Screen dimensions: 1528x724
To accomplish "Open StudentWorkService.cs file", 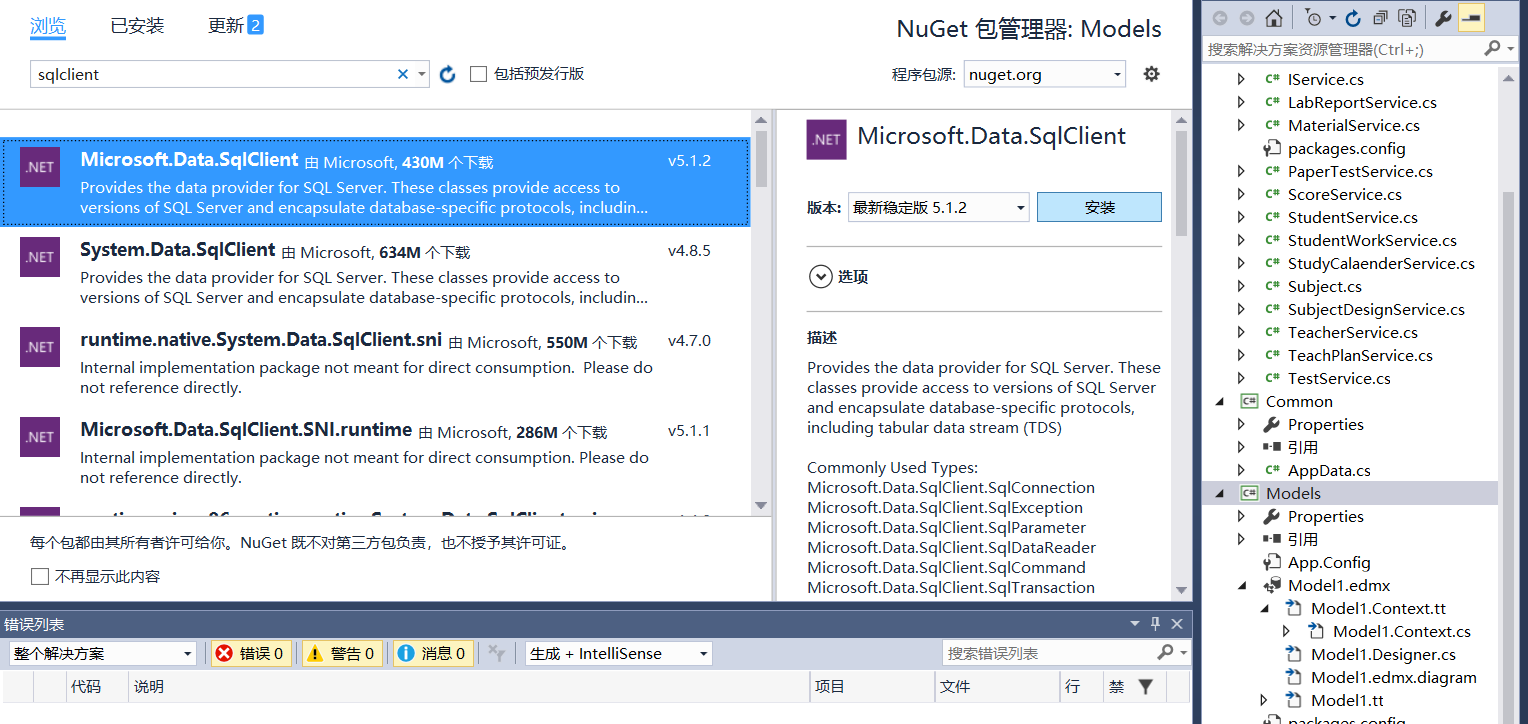I will (1371, 240).
